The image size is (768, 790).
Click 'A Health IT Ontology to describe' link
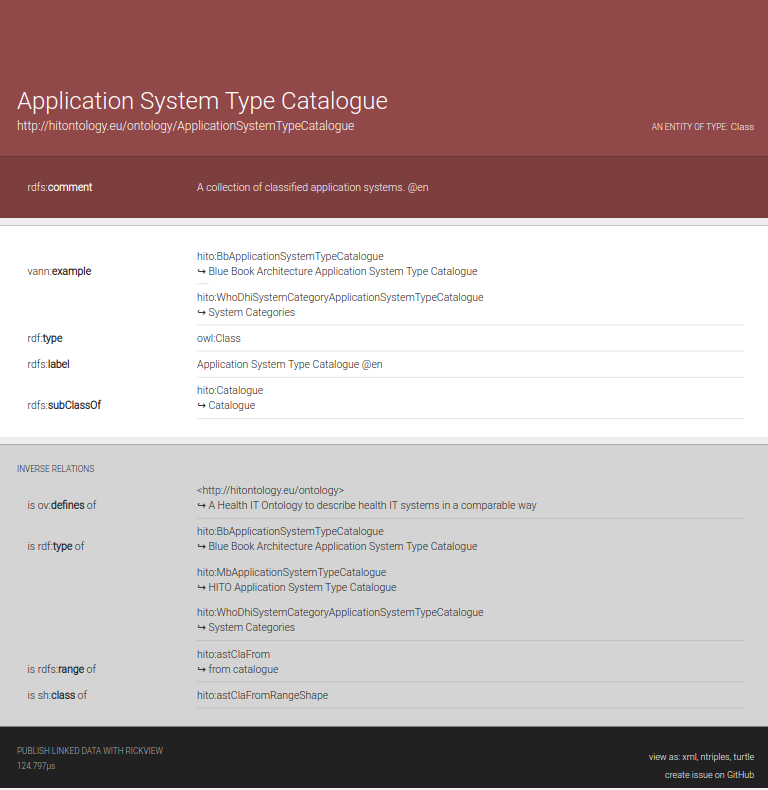(372, 505)
